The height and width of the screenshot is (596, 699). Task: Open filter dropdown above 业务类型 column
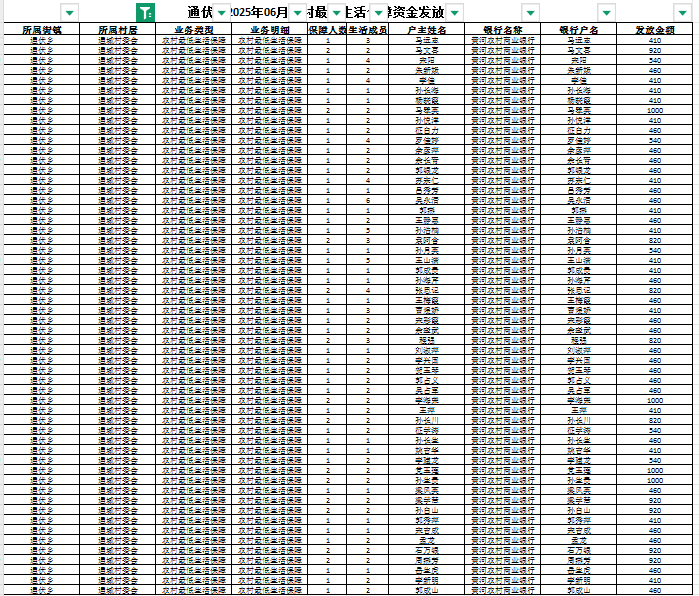221,13
